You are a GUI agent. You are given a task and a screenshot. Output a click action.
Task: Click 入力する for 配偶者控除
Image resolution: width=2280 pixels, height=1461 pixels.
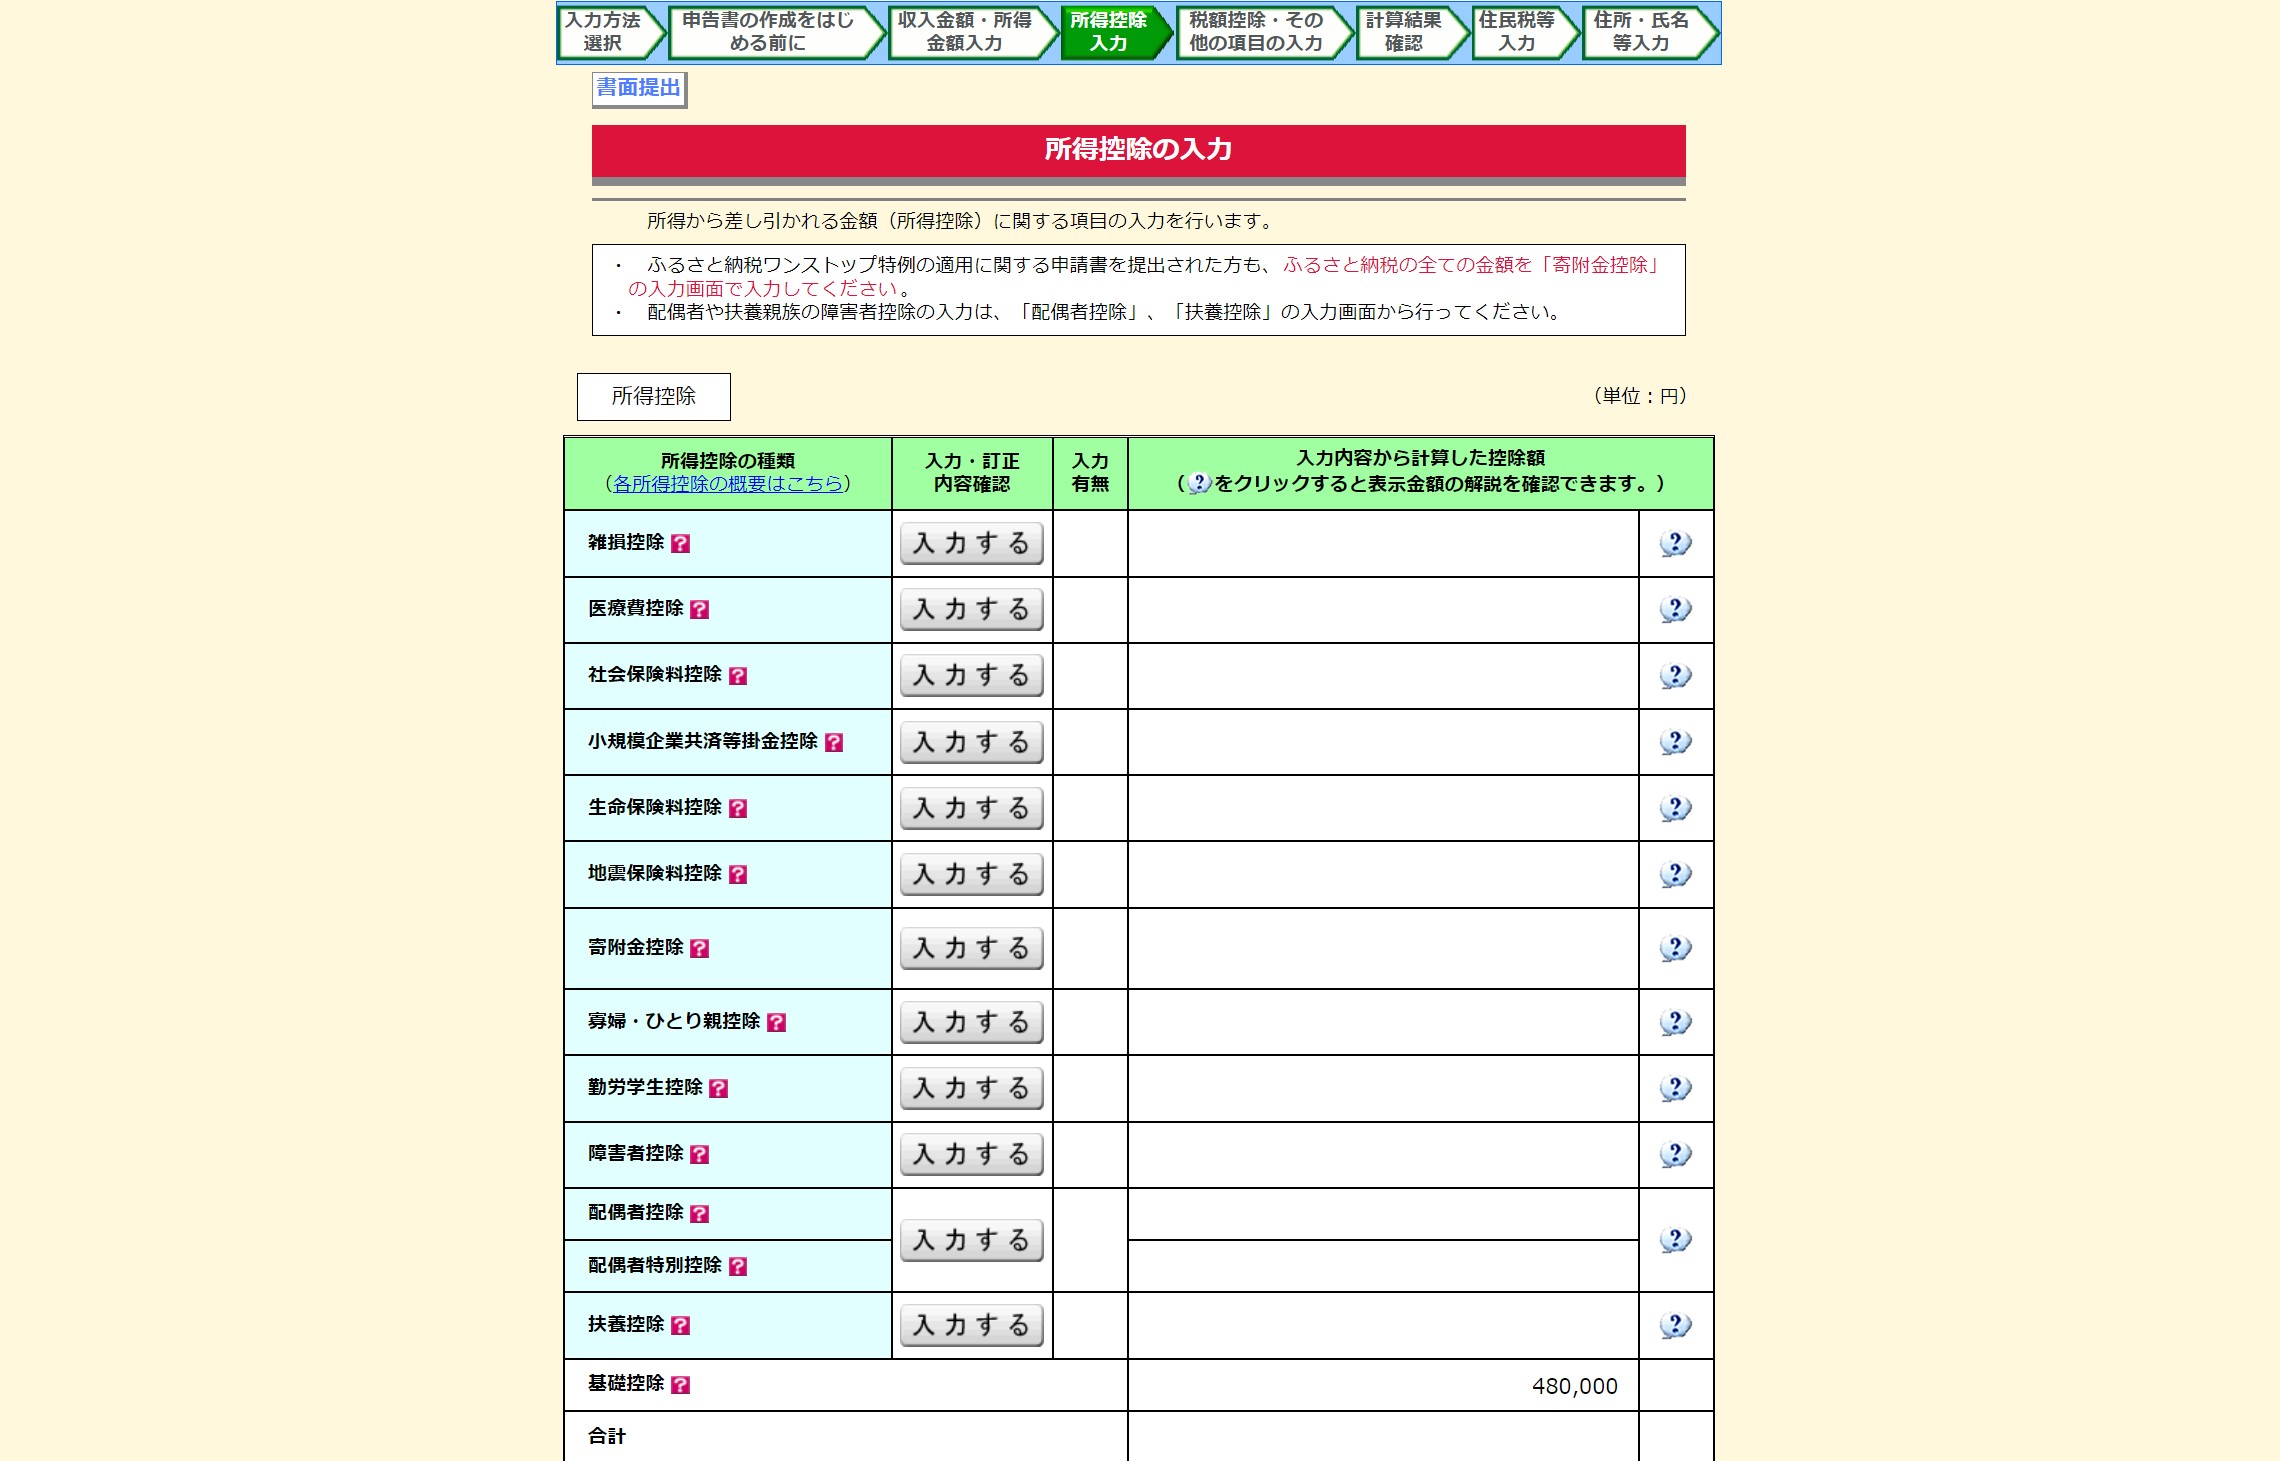971,1240
